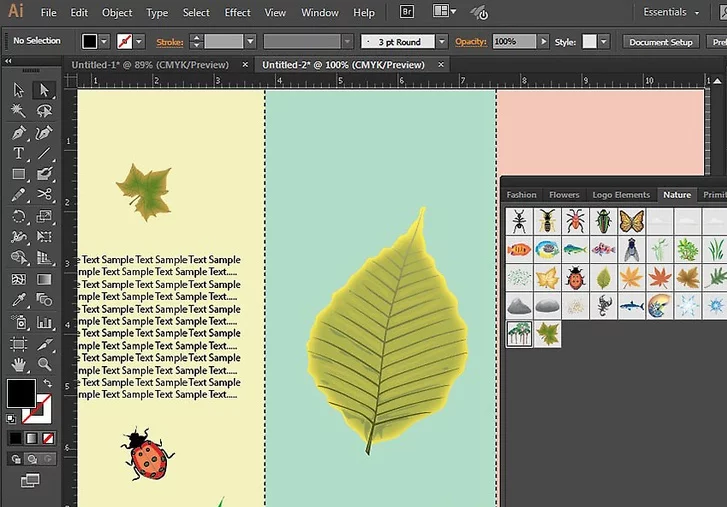Open the 3 pt Round brush dropdown
This screenshot has height=507, width=727.
pyautogui.click(x=441, y=42)
